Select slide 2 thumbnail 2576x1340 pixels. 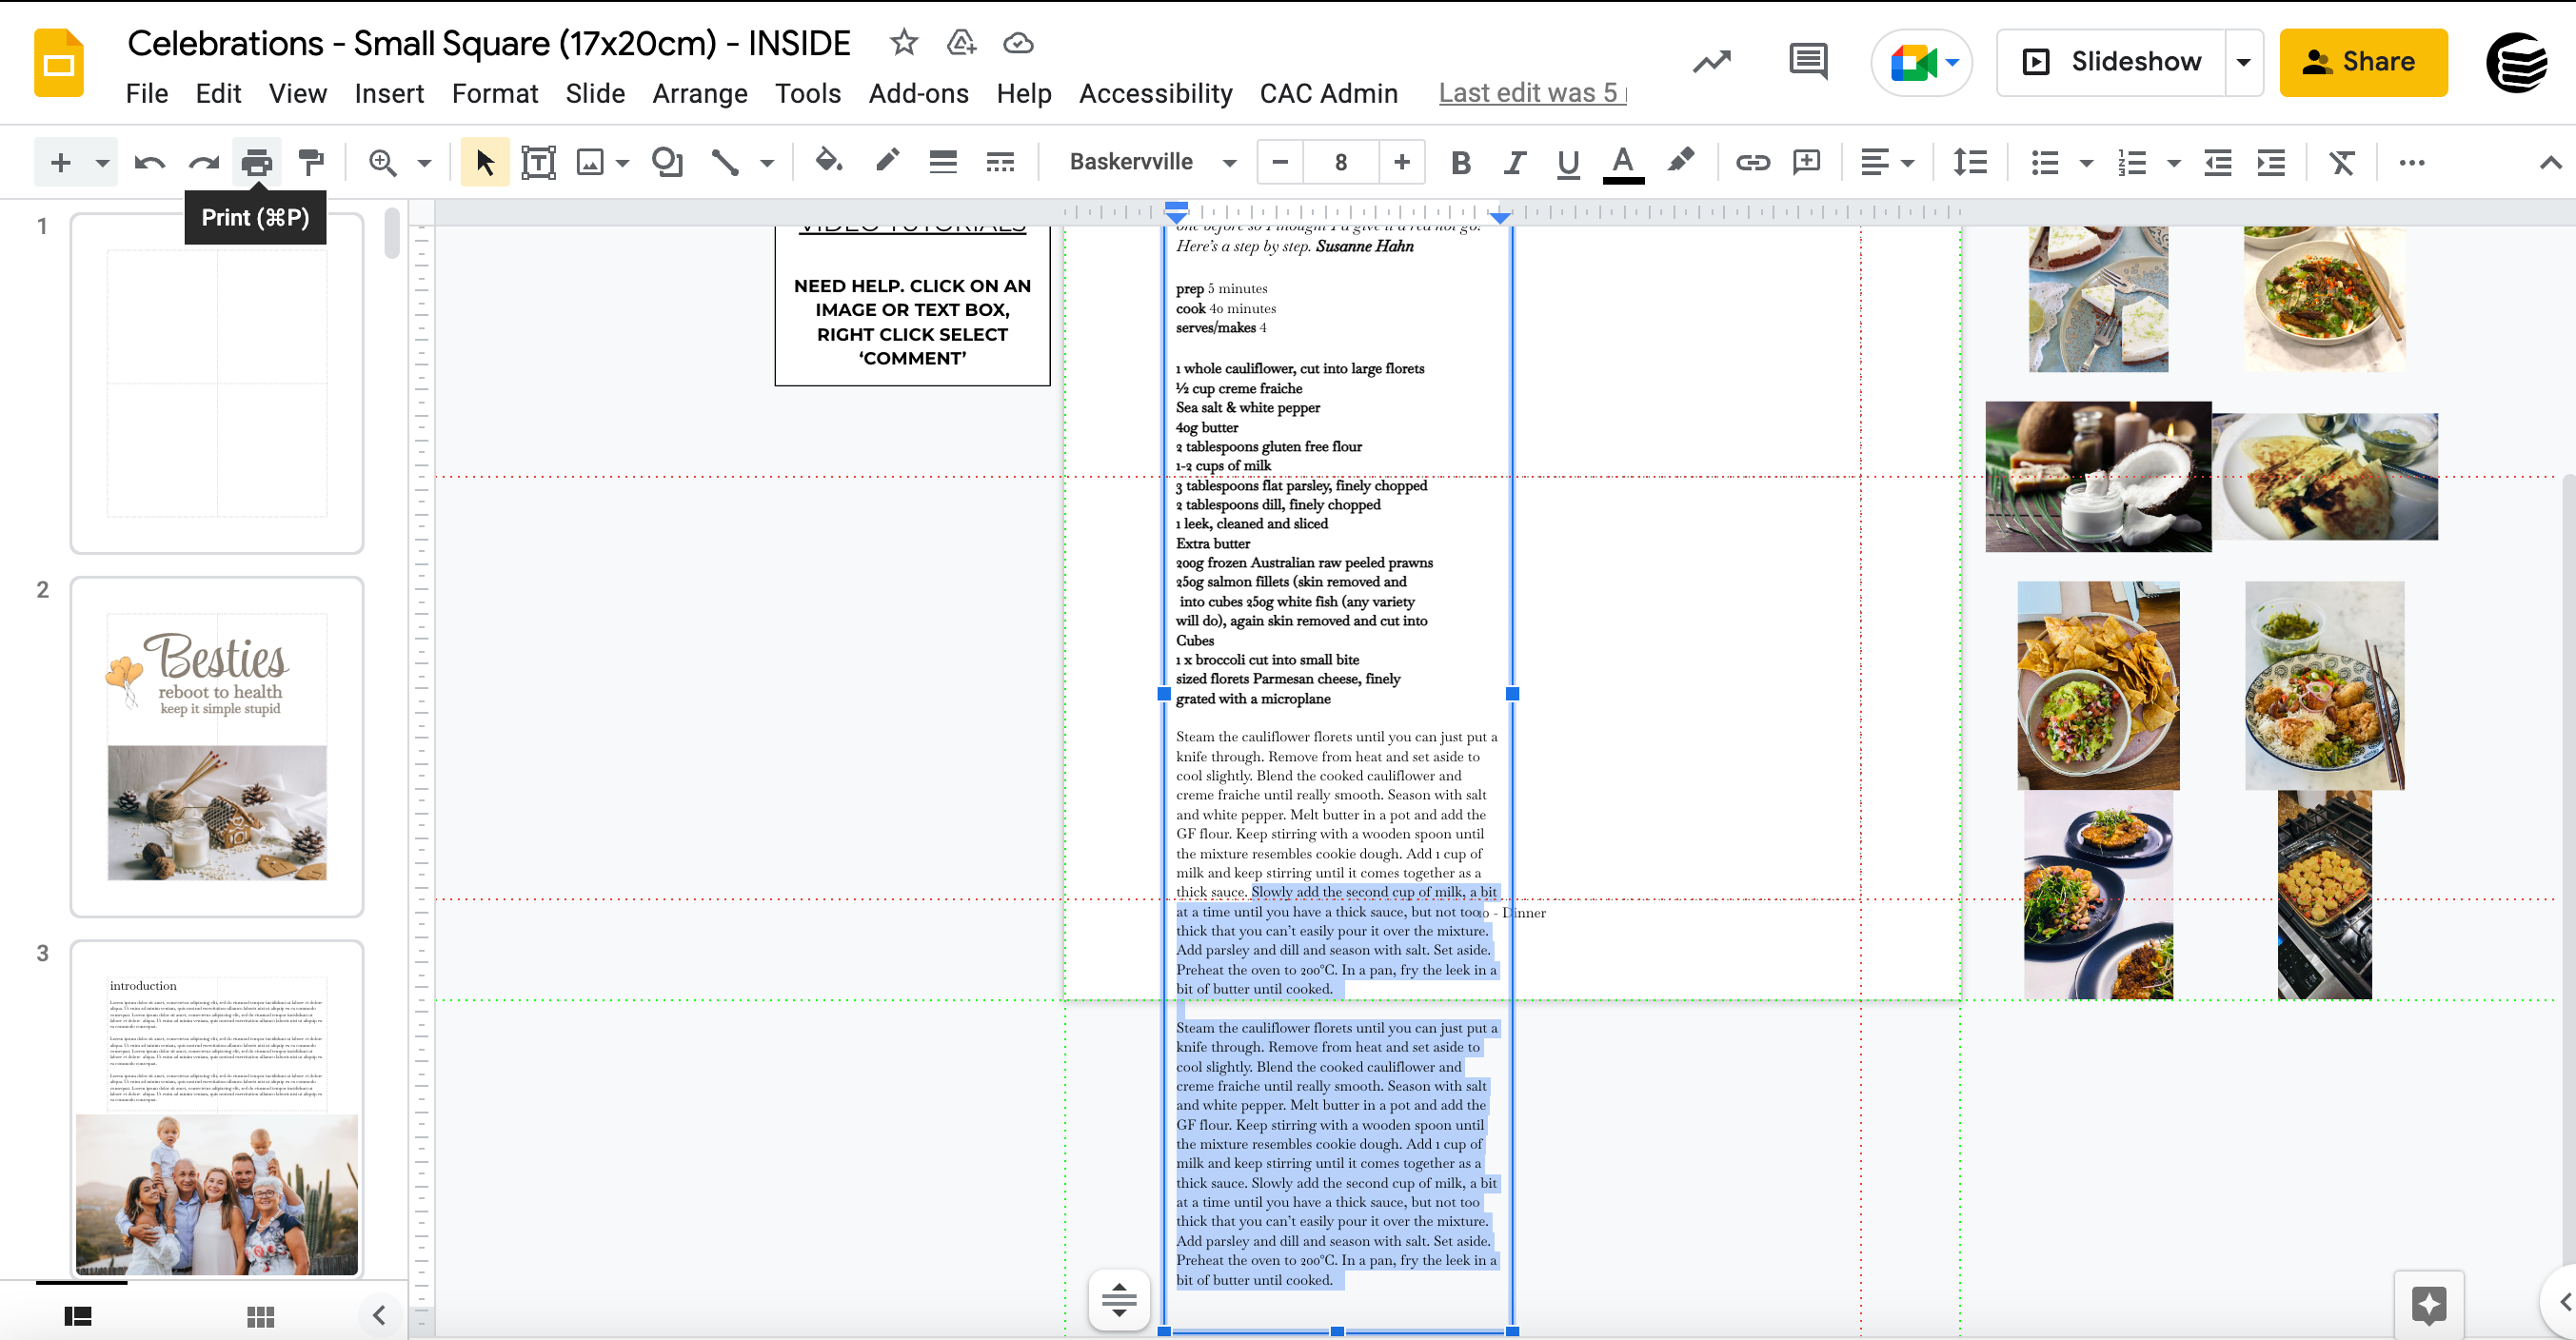tap(216, 748)
